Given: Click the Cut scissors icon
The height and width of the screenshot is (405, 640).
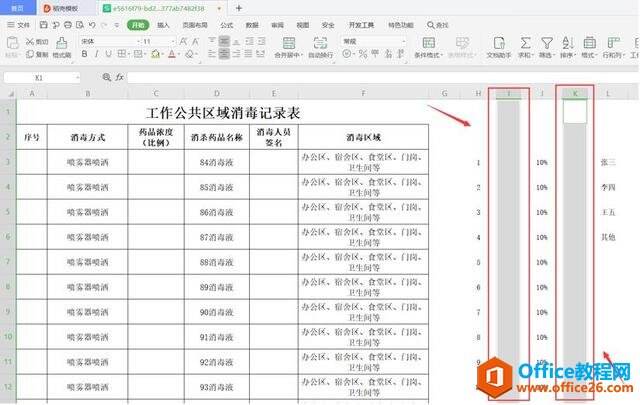Looking at the screenshot, I should tap(29, 41).
